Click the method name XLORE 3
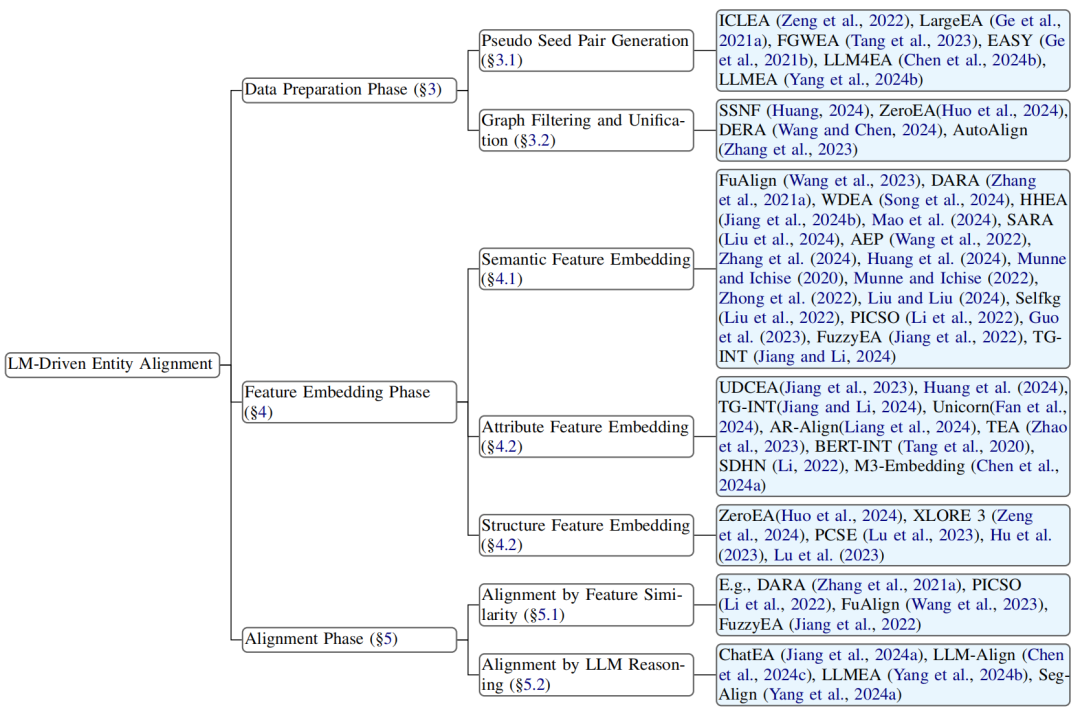Viewport: 1080px width, 708px height. pyautogui.click(x=949, y=517)
